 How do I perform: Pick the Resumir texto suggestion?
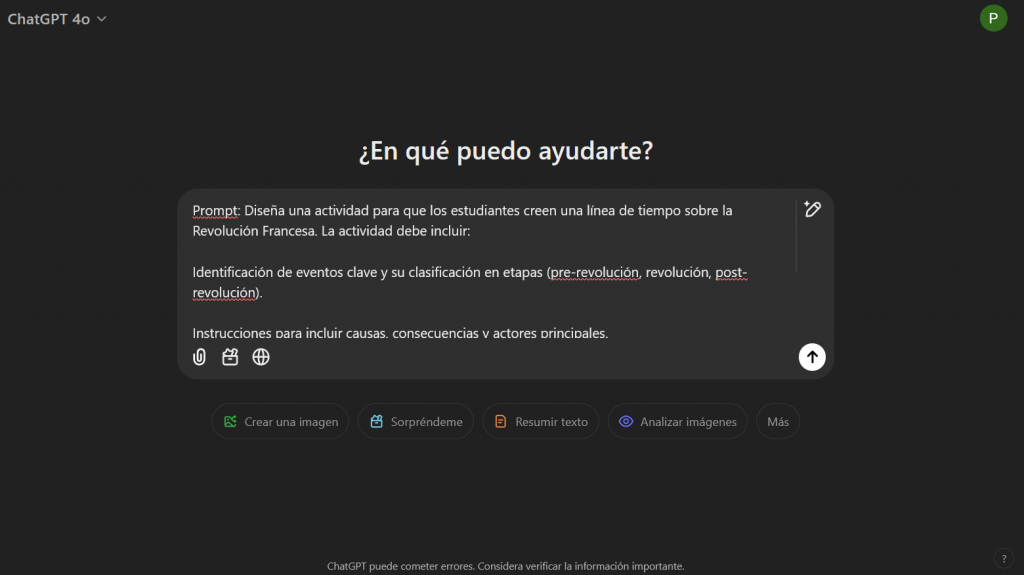point(541,422)
